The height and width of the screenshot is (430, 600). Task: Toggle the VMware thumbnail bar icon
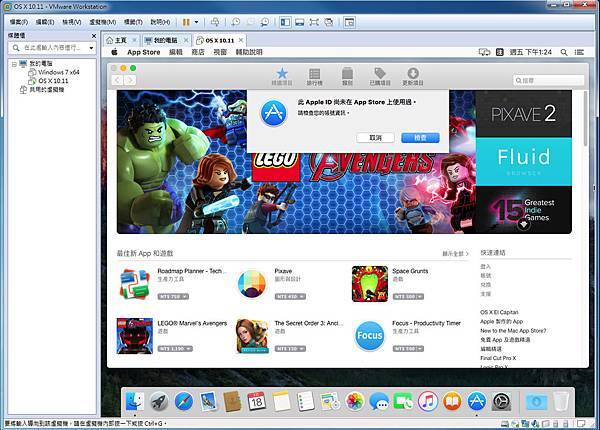(x=300, y=22)
